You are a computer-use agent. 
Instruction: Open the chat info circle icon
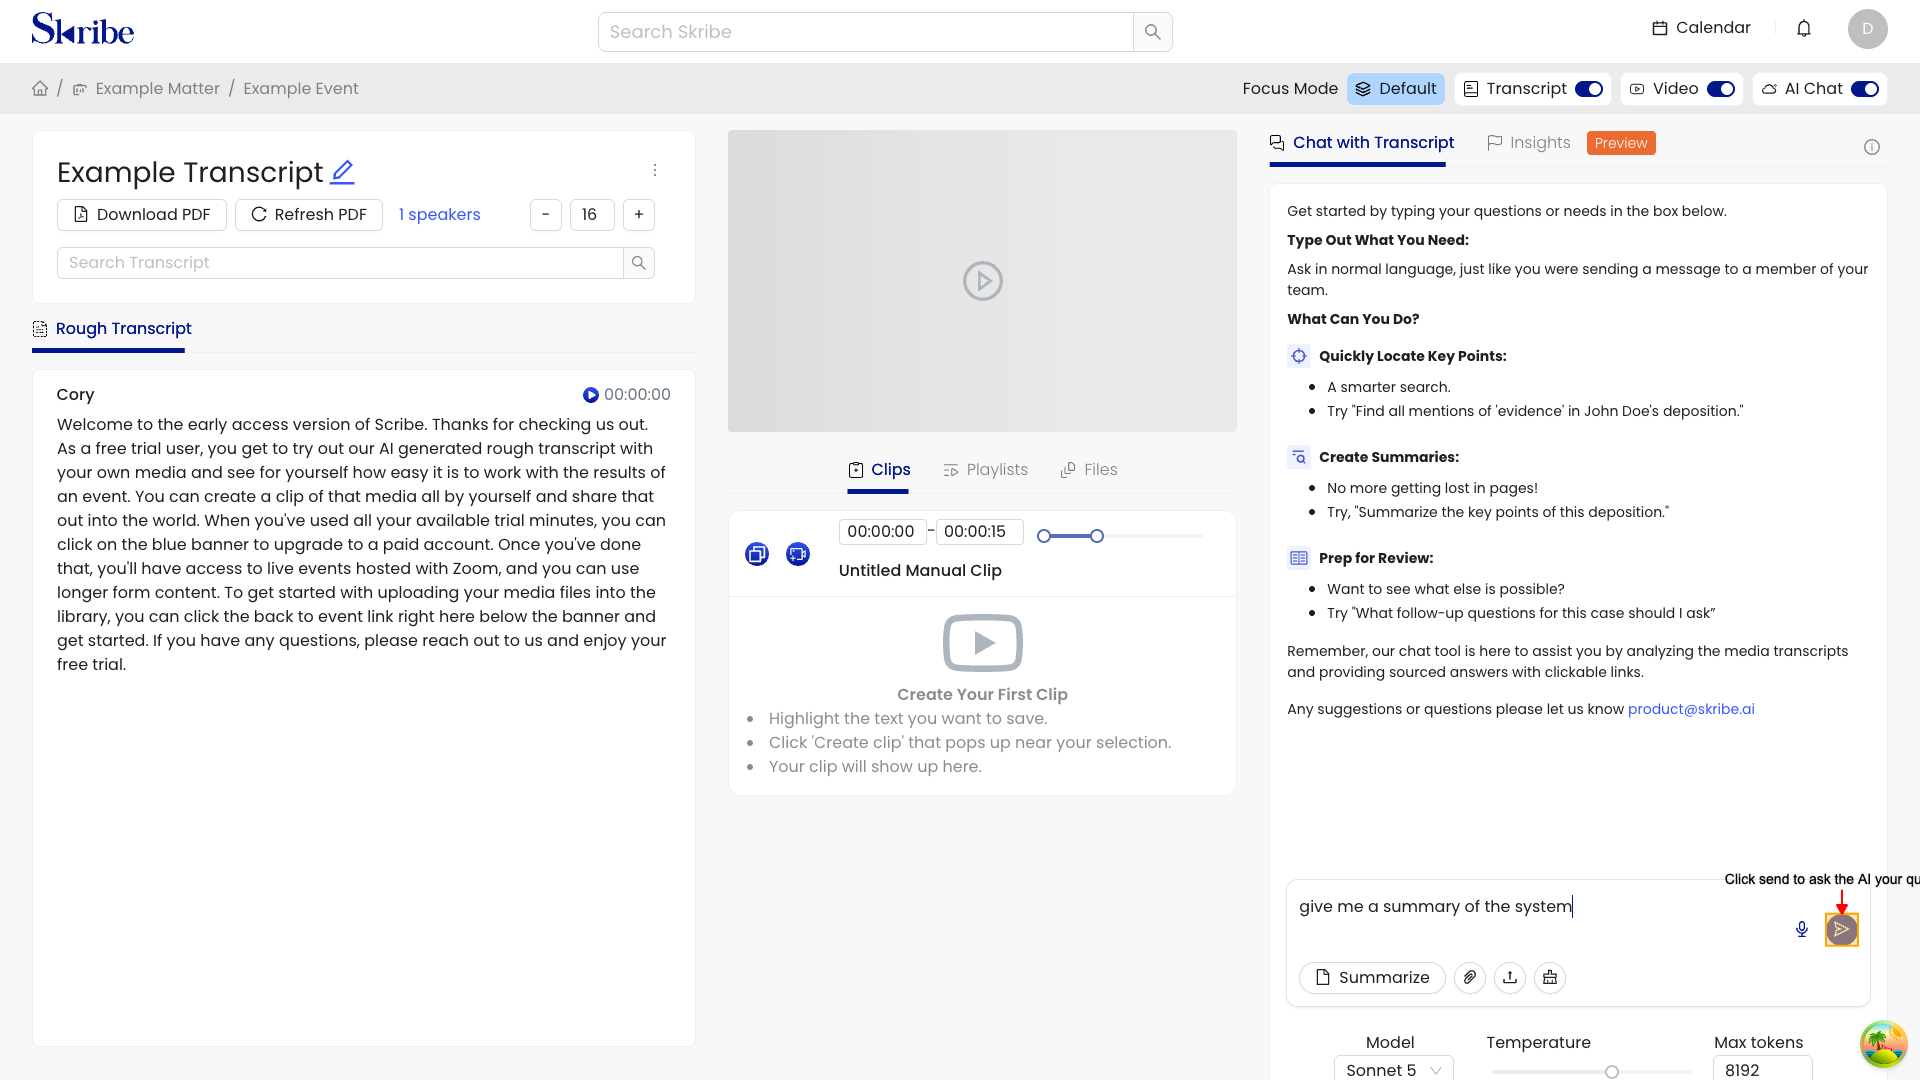coord(1872,147)
